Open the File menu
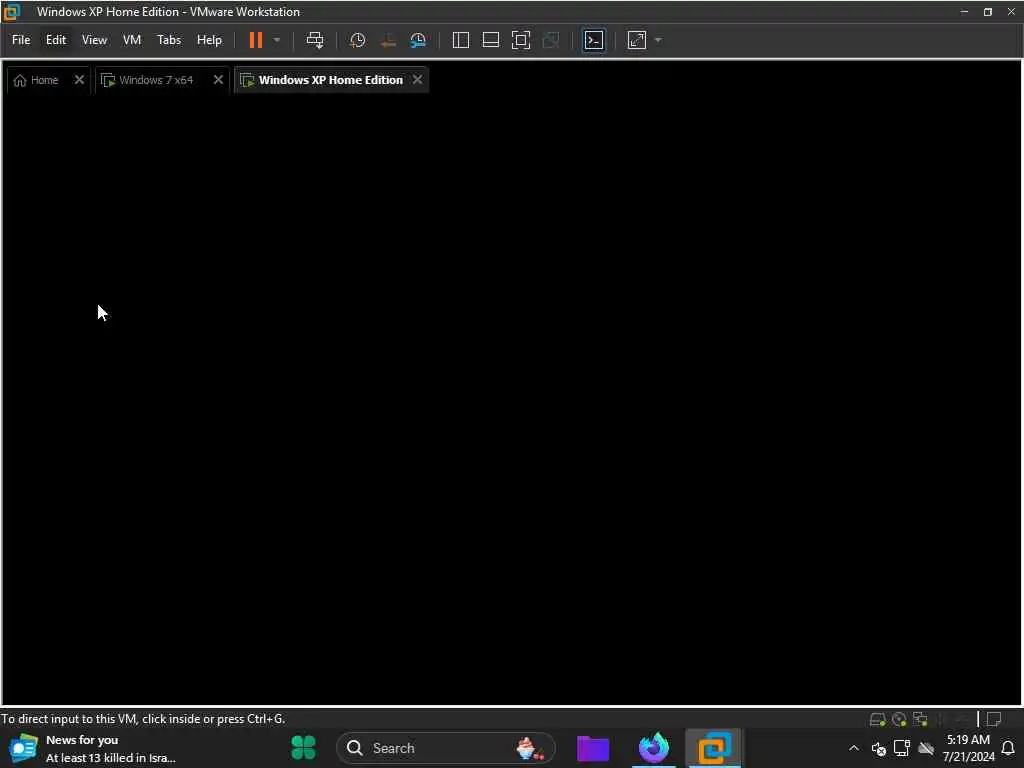The height and width of the screenshot is (768, 1024). pos(21,40)
